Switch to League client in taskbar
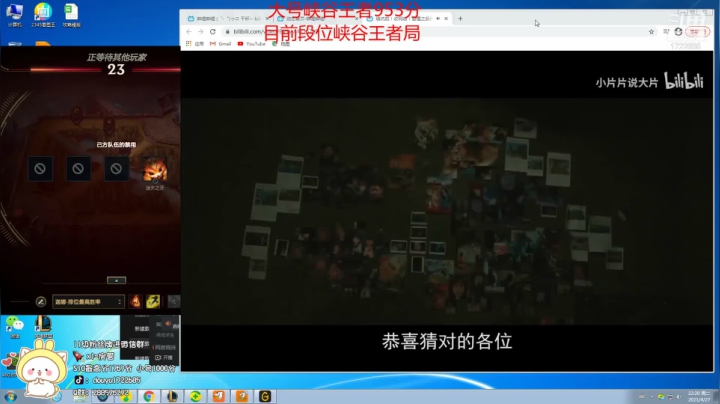This screenshot has height=404, width=720. [x=172, y=397]
